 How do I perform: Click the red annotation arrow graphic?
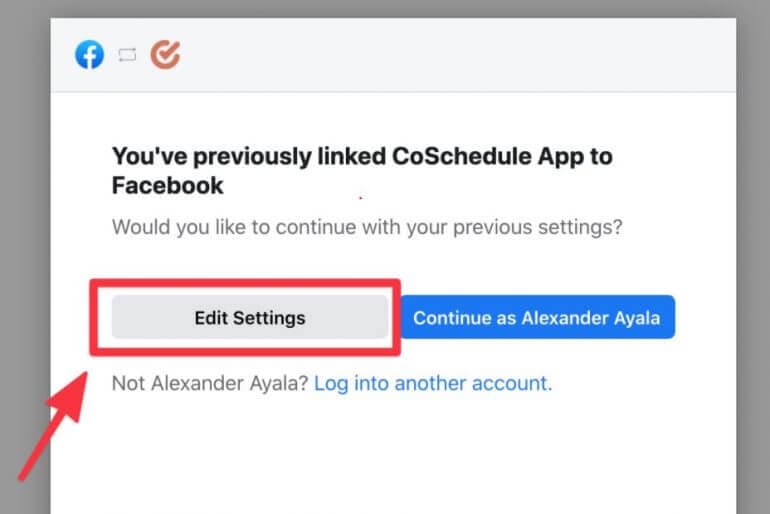(x=53, y=426)
